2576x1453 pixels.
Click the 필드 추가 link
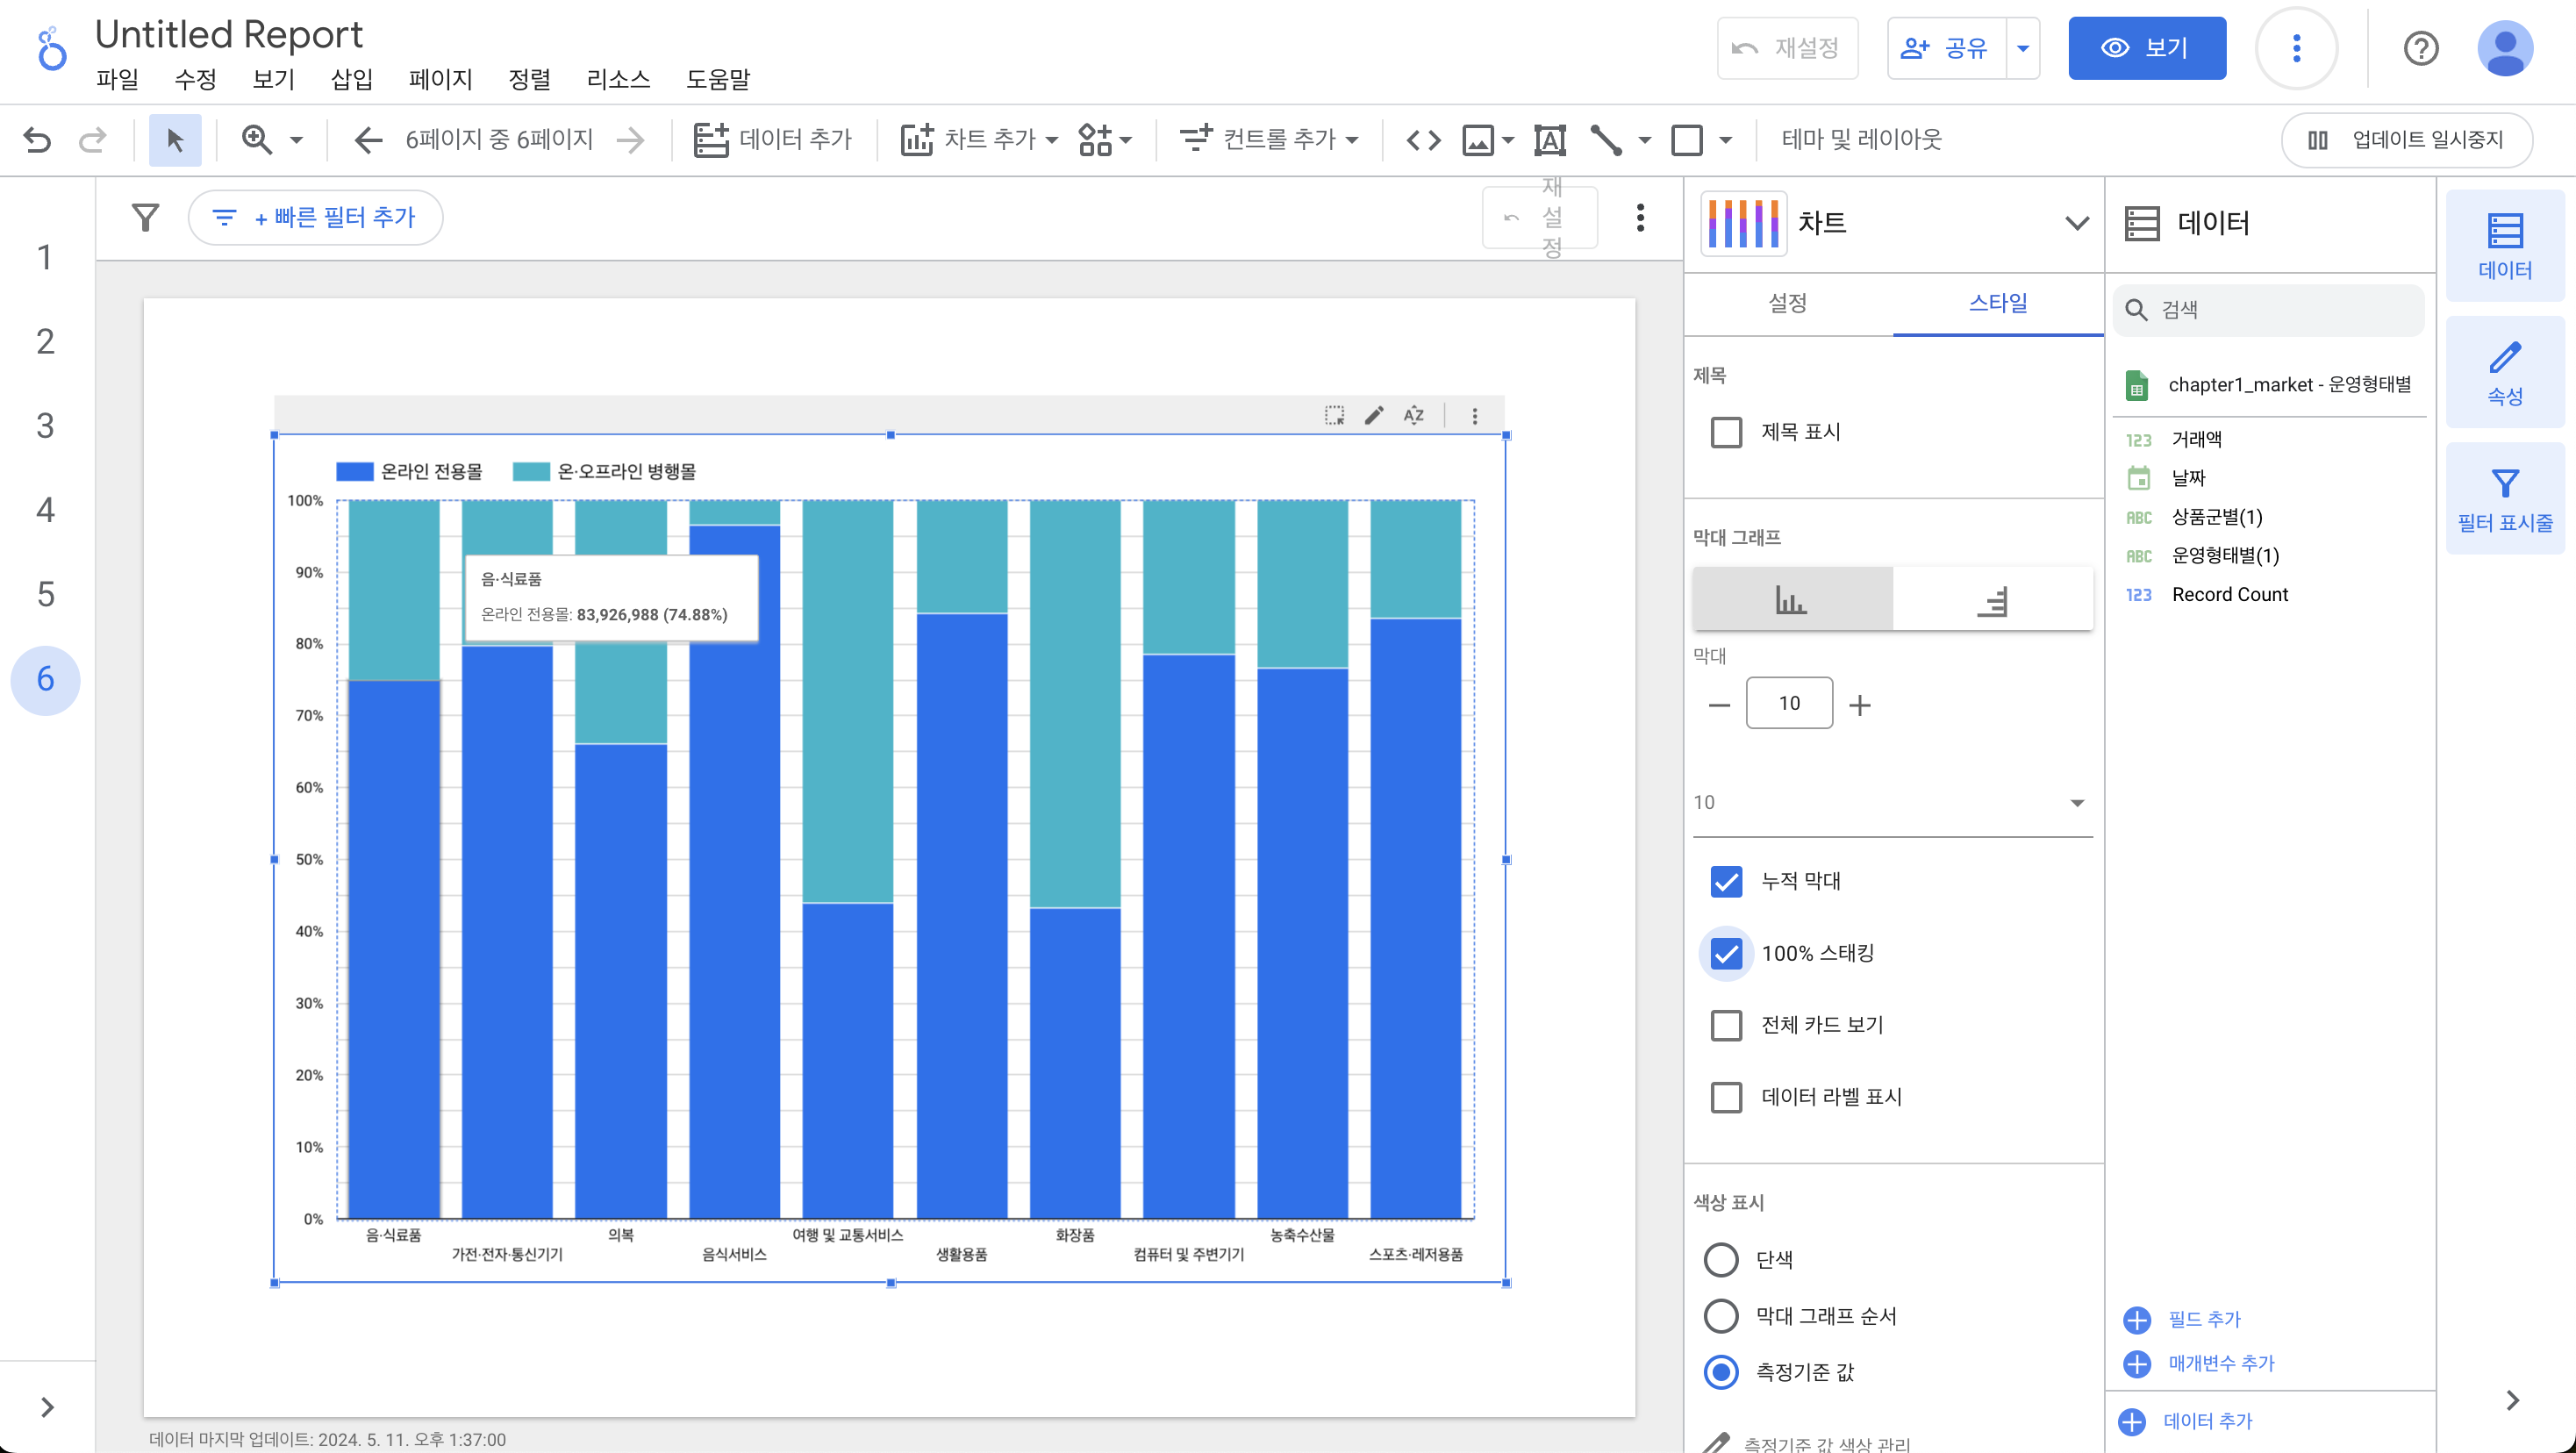(x=2203, y=1319)
